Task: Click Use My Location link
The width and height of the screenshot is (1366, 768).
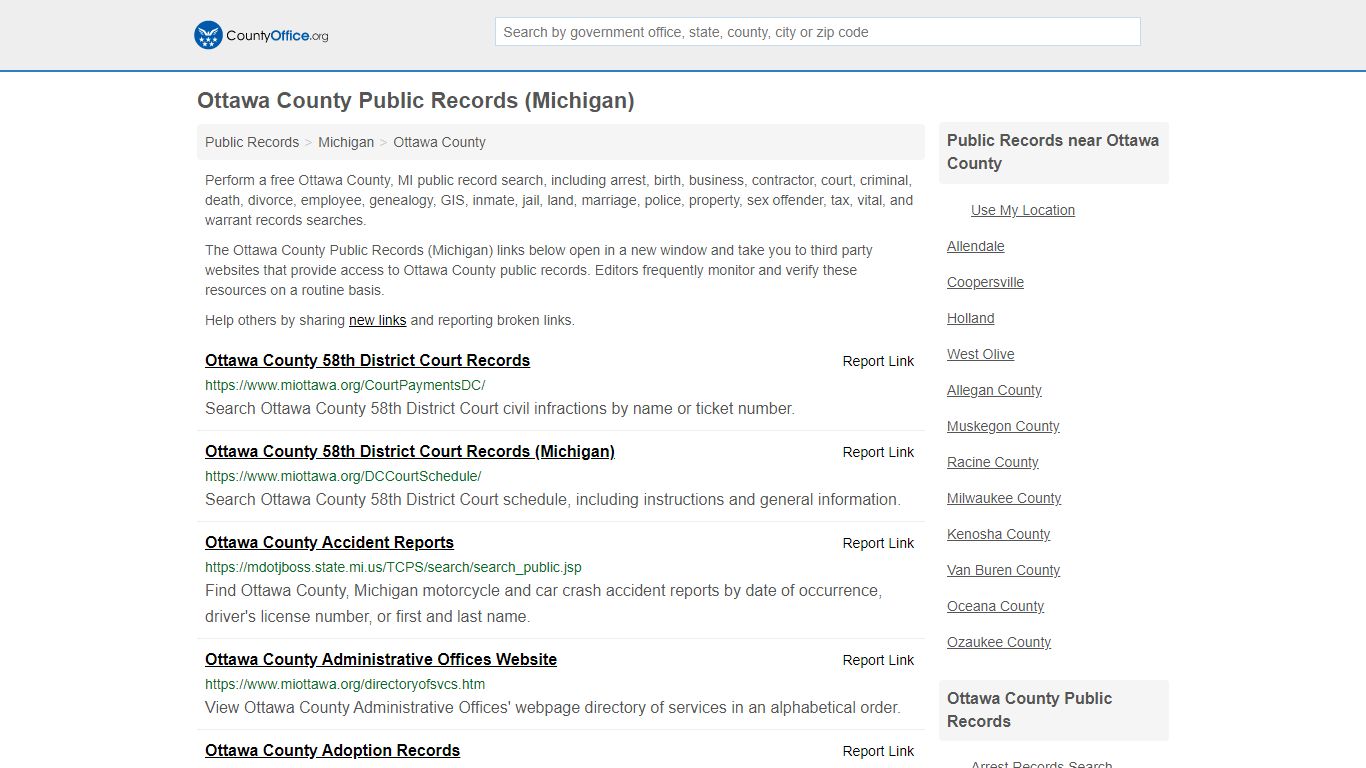Action: [1023, 210]
